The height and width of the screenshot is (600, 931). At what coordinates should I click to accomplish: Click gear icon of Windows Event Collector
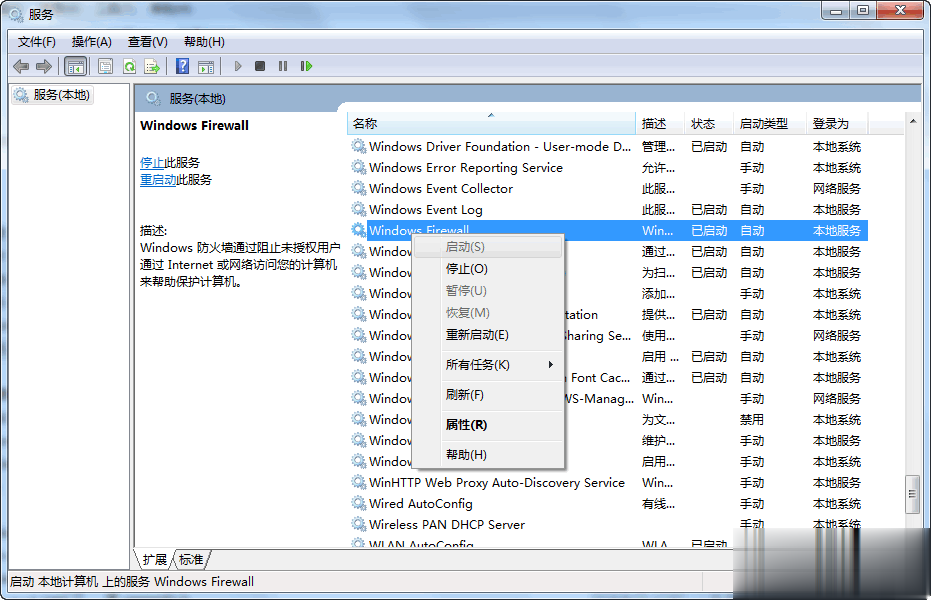358,188
